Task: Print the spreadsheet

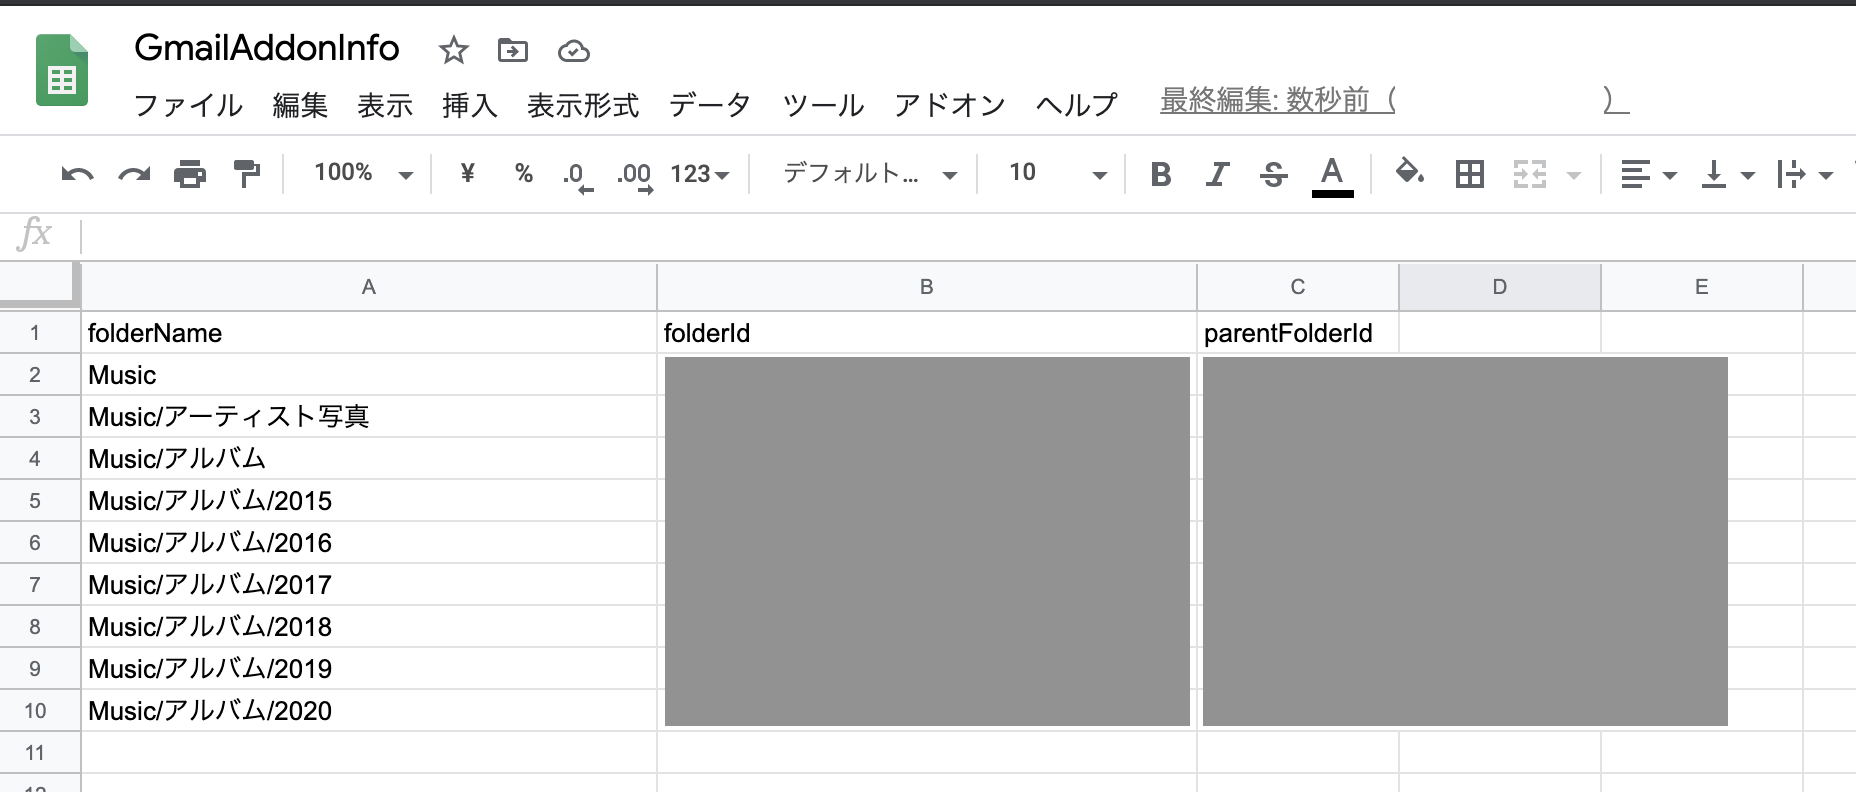Action: 190,175
